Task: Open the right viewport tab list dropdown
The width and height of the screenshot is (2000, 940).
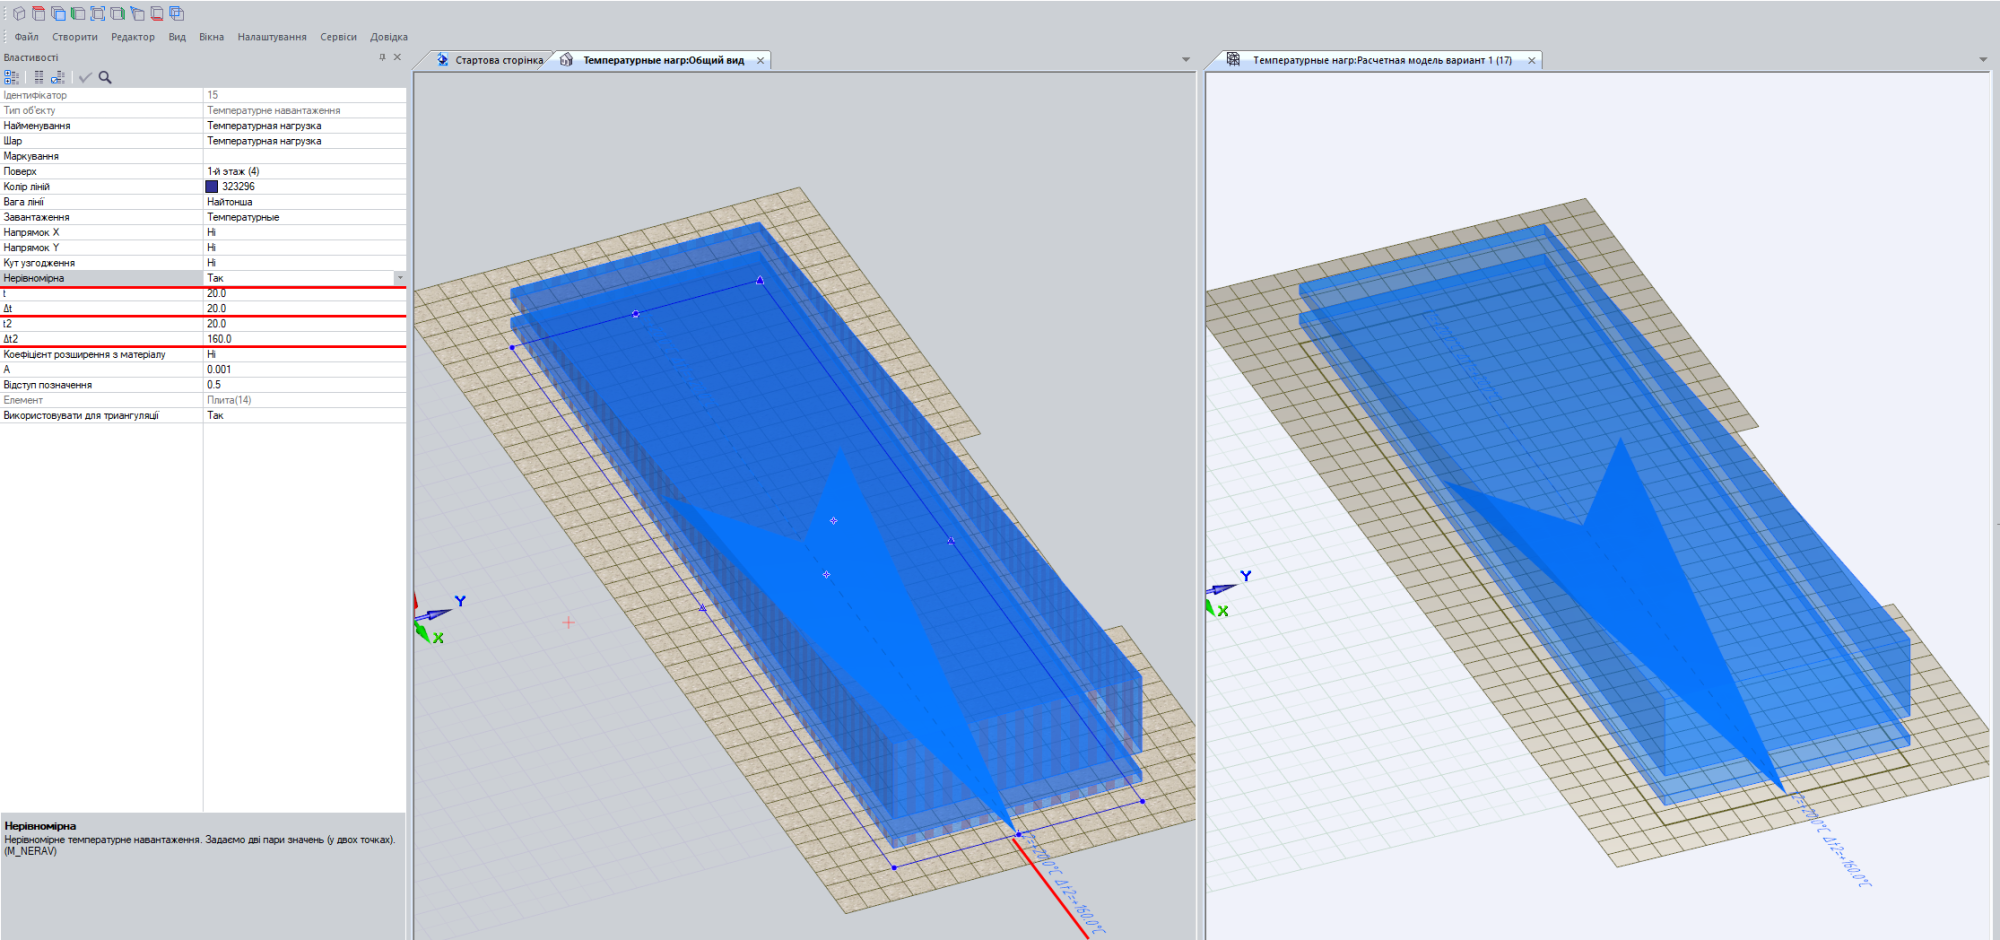Action: point(1983,60)
